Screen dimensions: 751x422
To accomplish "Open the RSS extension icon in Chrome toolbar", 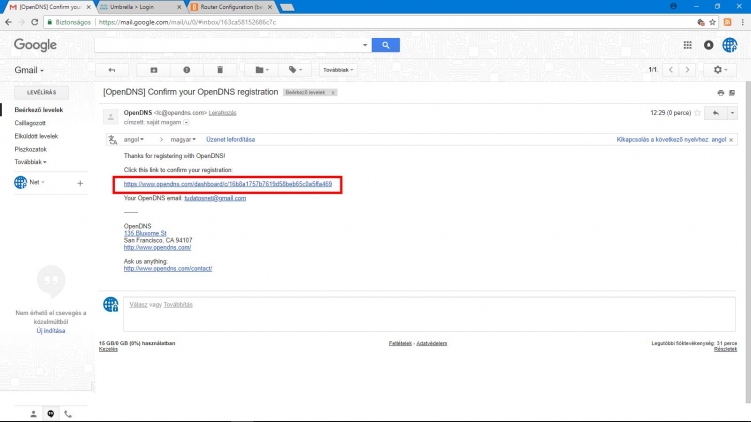I will 728,22.
